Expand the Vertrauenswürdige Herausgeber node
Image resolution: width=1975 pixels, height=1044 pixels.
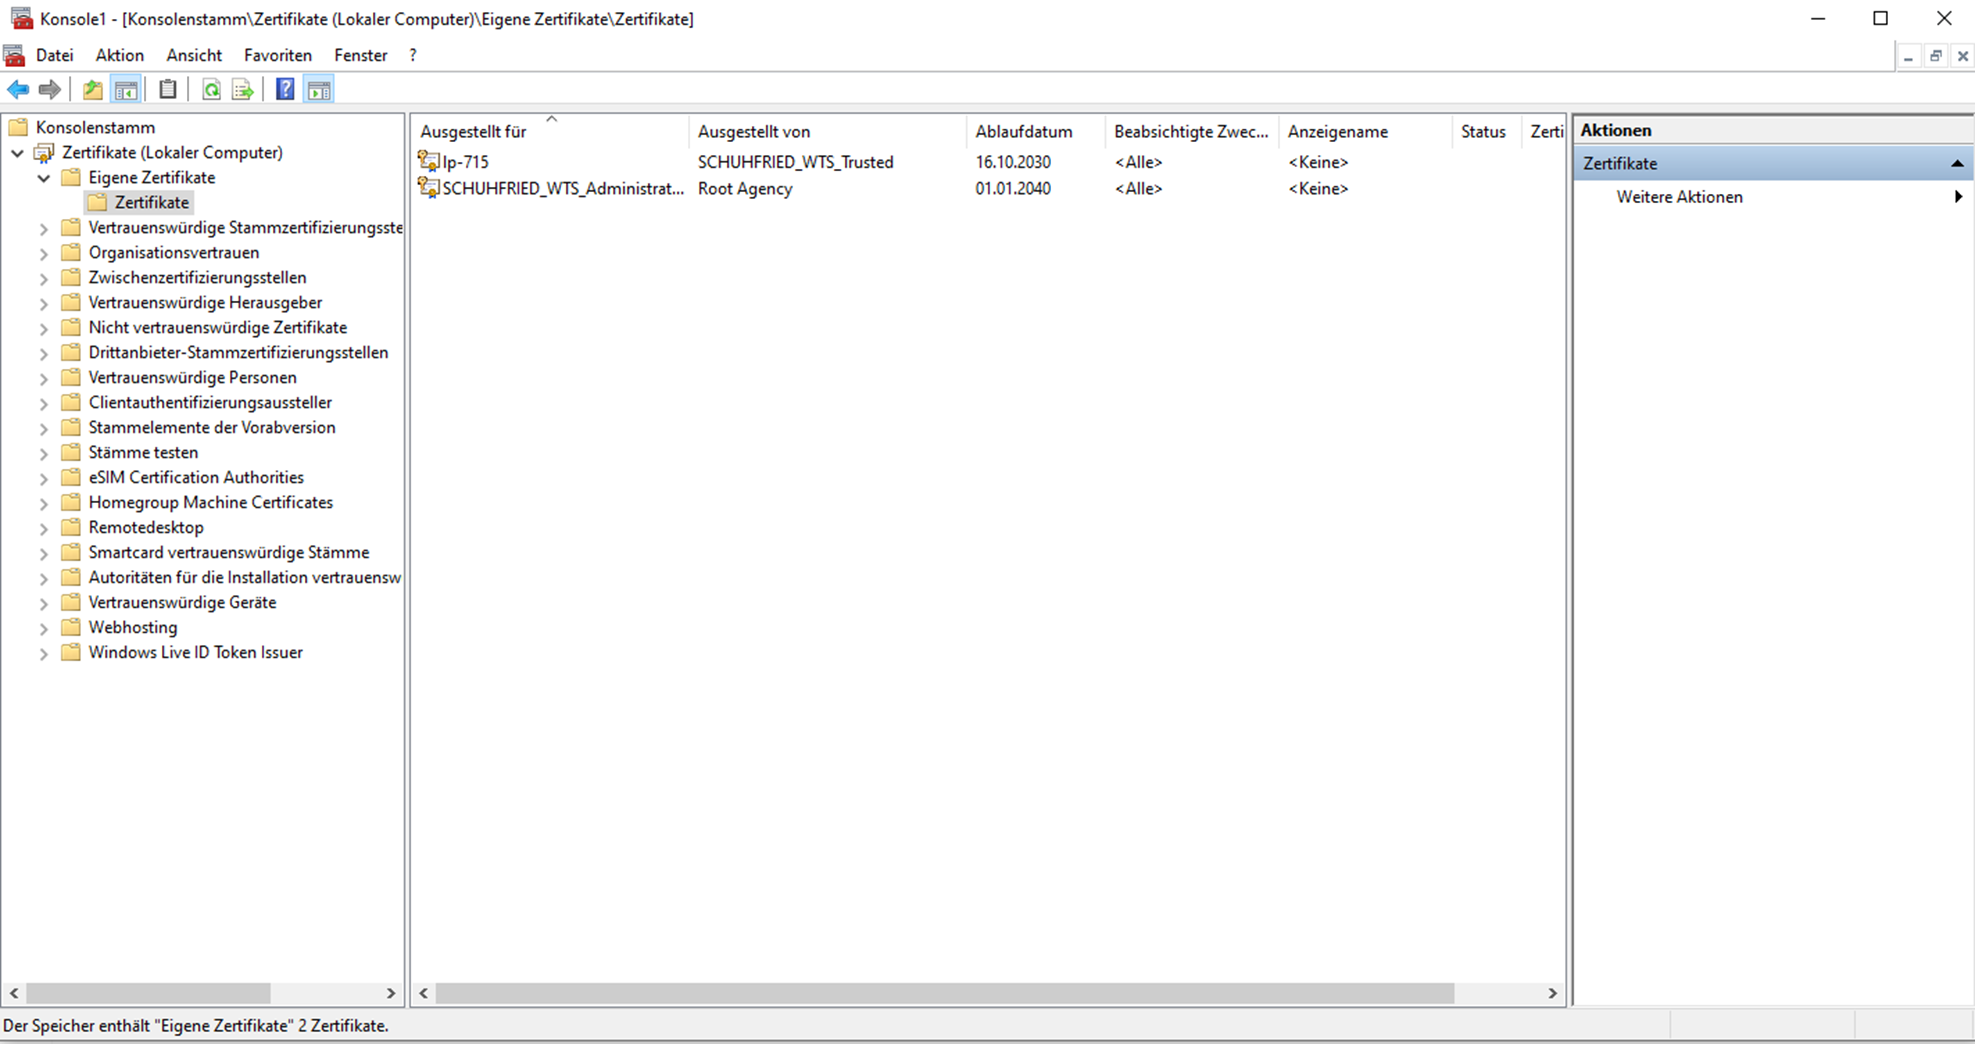point(44,303)
